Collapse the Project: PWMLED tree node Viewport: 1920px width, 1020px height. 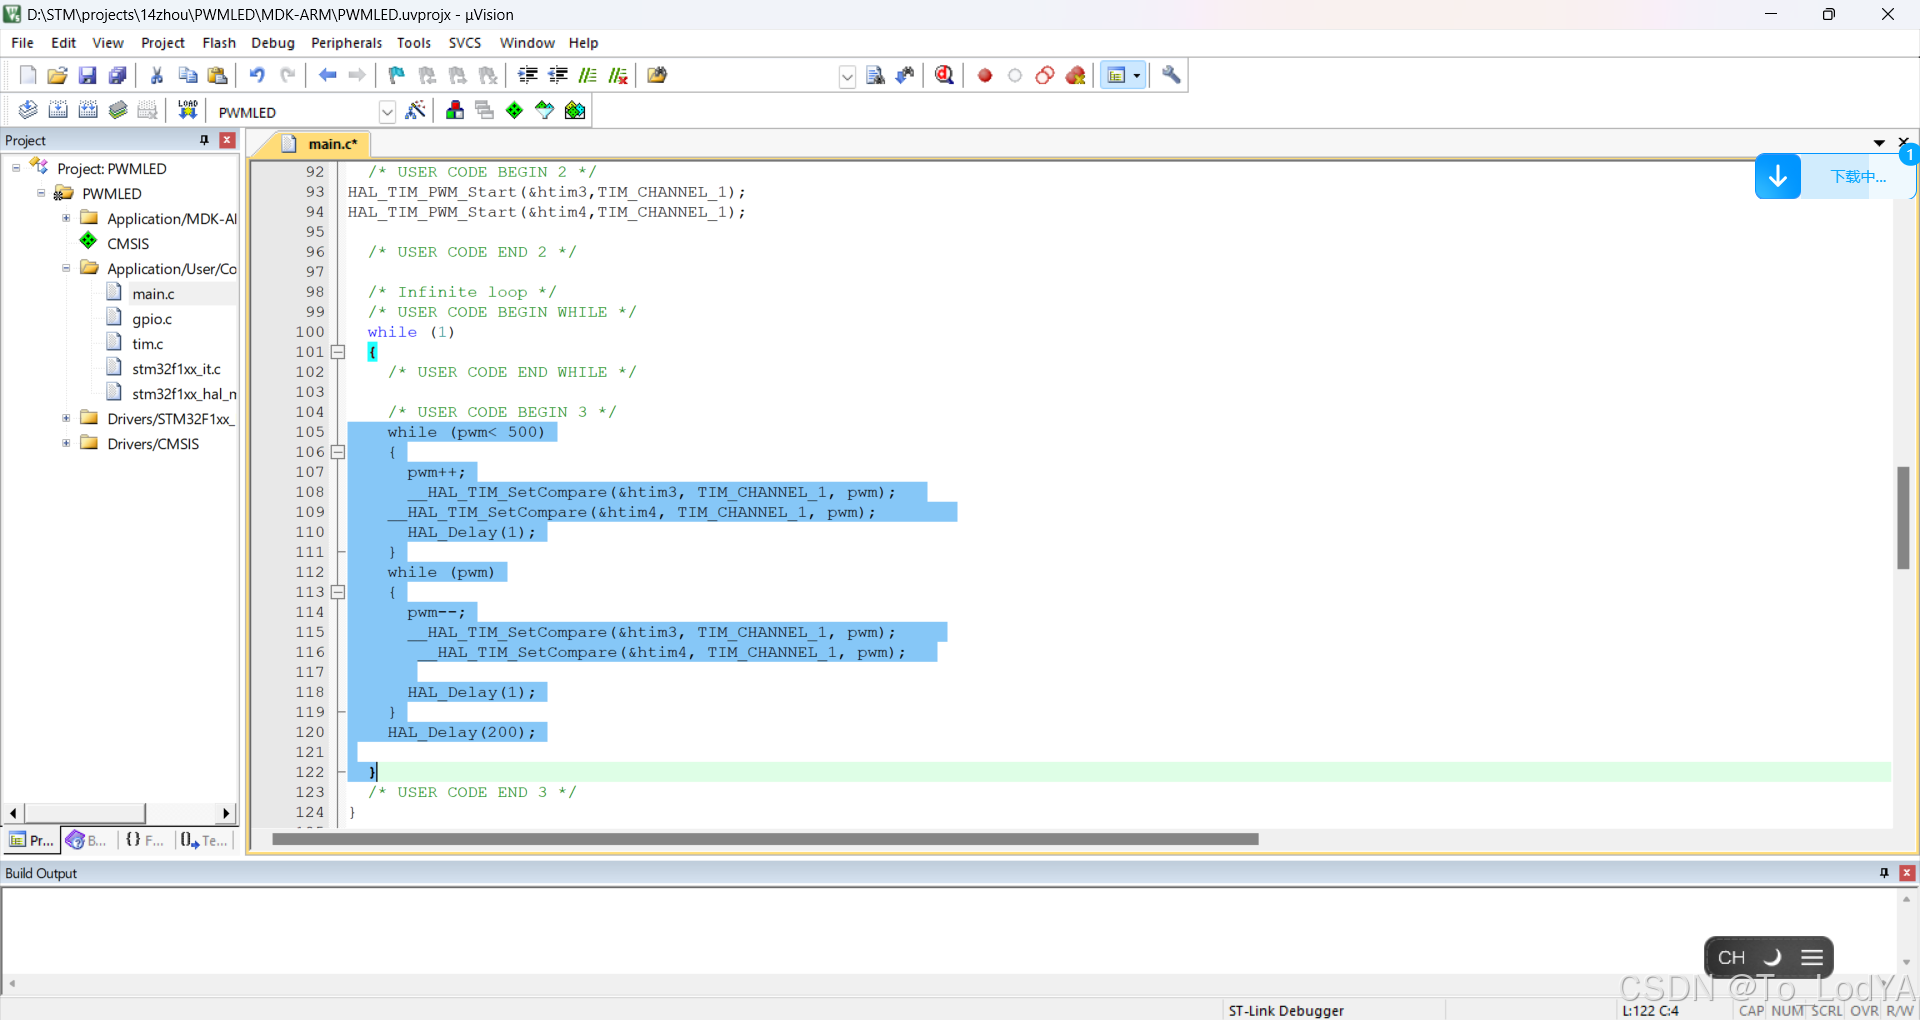16,168
